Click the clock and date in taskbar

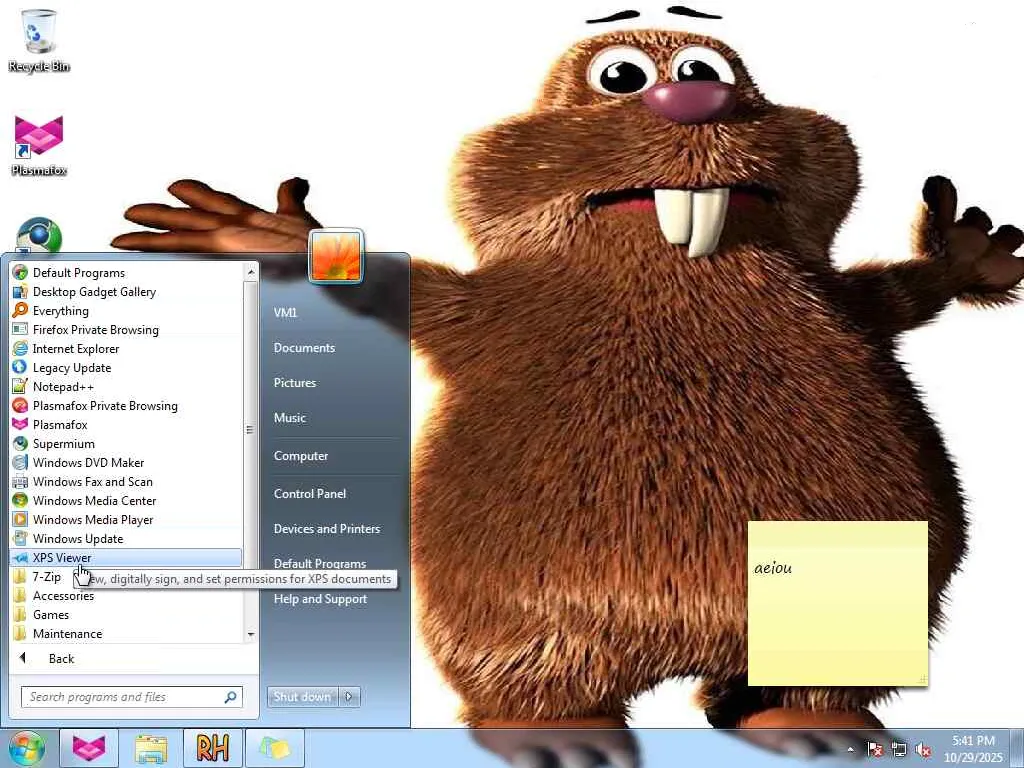click(x=973, y=749)
